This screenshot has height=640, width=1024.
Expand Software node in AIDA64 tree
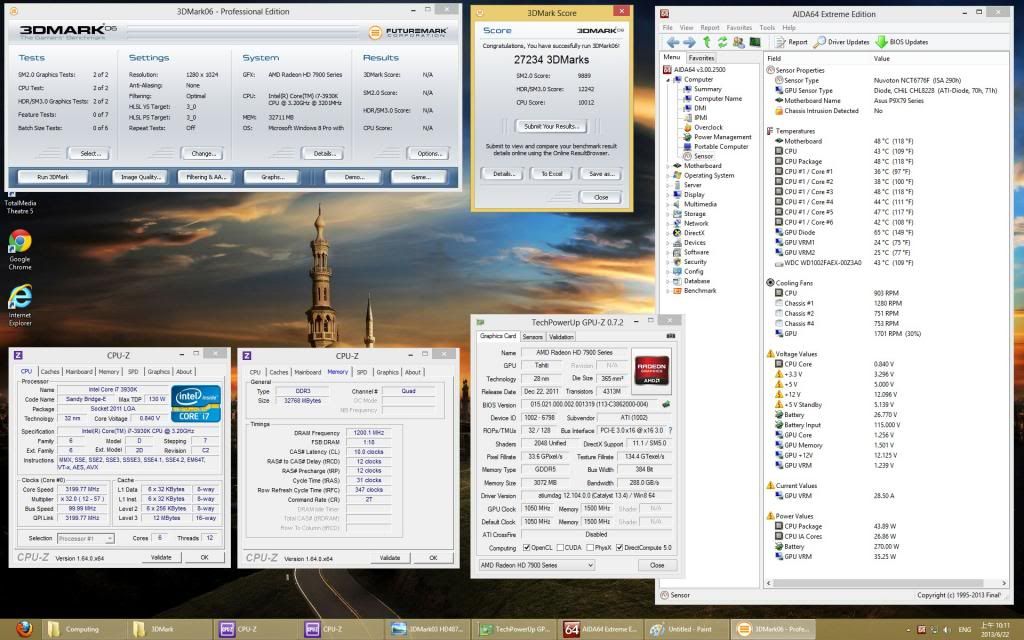[667, 252]
